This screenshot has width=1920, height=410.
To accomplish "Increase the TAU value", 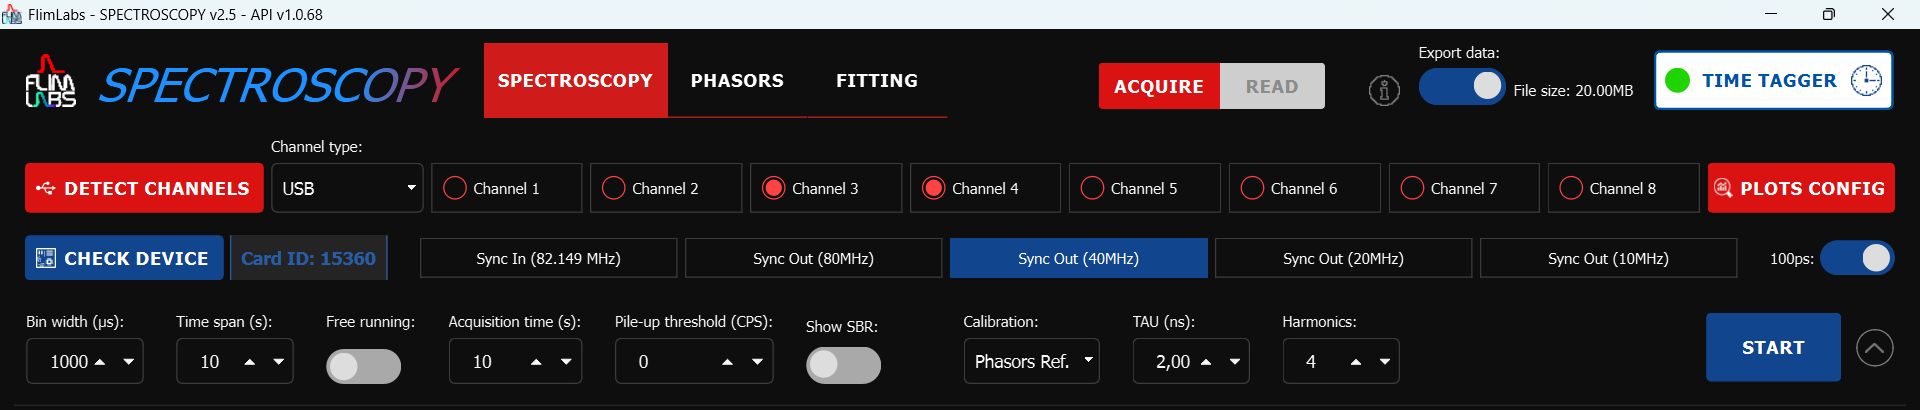I will [1206, 362].
